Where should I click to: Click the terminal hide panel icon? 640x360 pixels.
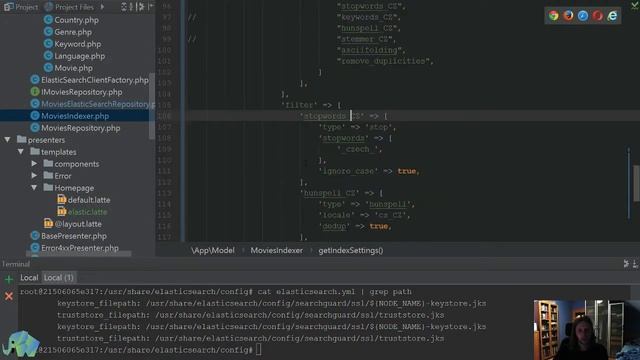click(636, 264)
